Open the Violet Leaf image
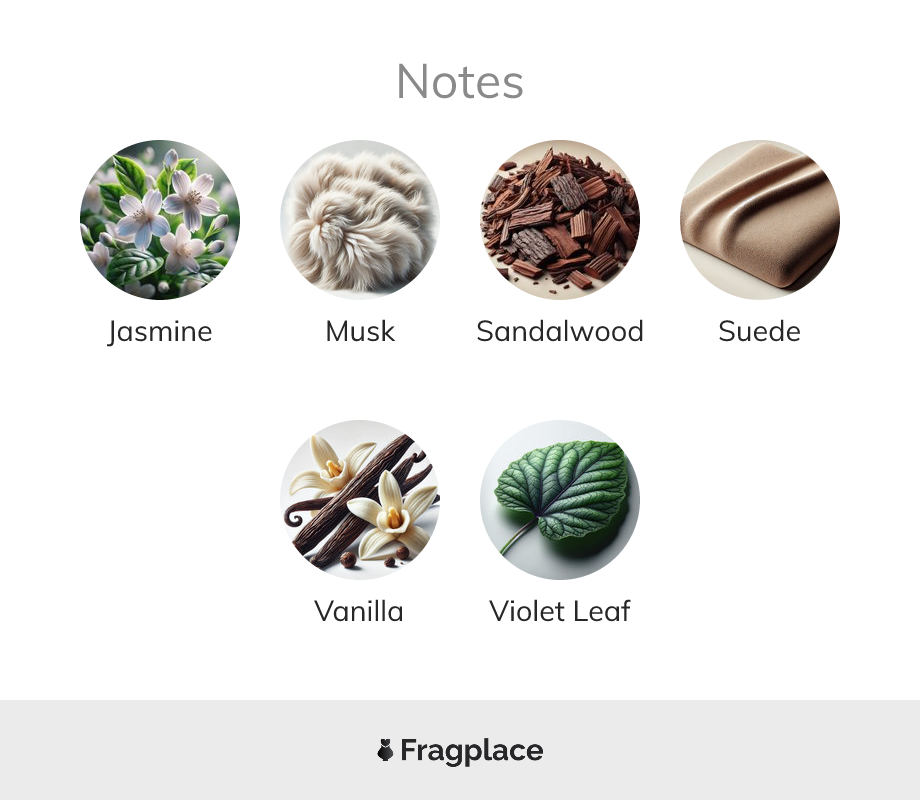The width and height of the screenshot is (920, 800). pos(560,499)
